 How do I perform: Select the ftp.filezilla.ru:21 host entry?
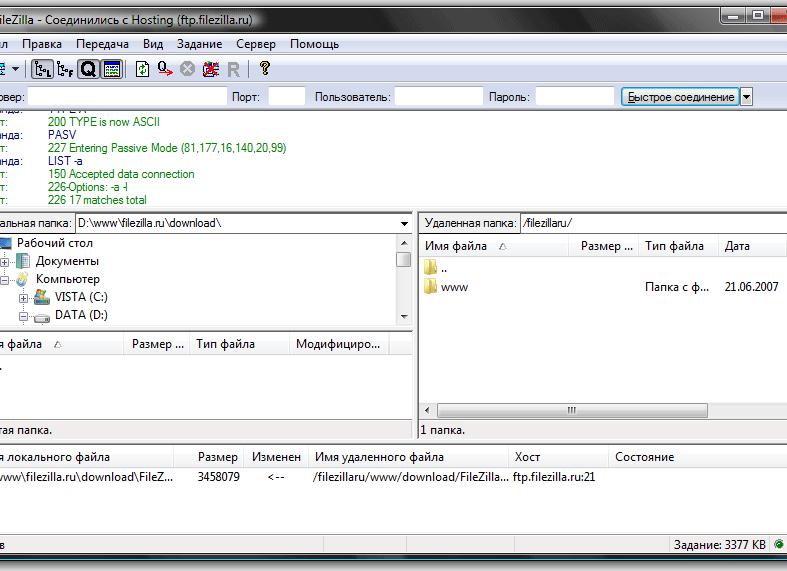[554, 477]
